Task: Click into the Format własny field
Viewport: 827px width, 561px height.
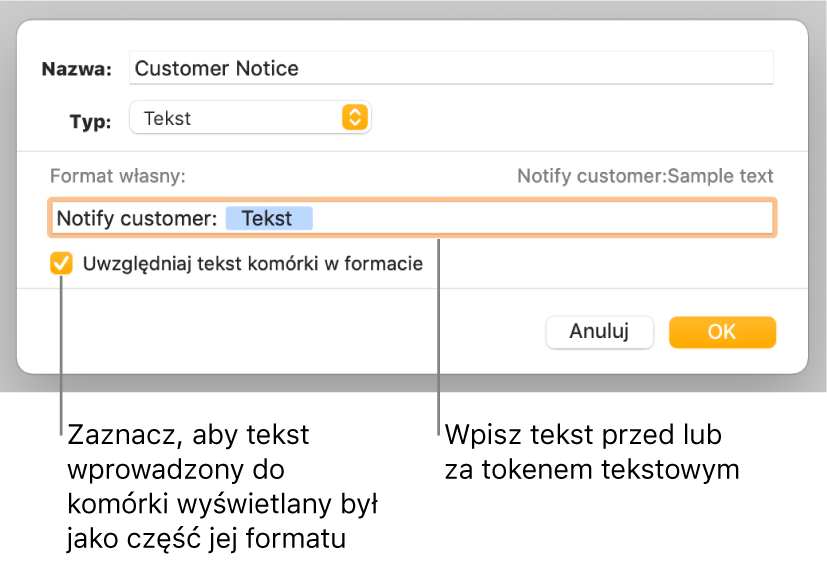Action: (x=412, y=218)
